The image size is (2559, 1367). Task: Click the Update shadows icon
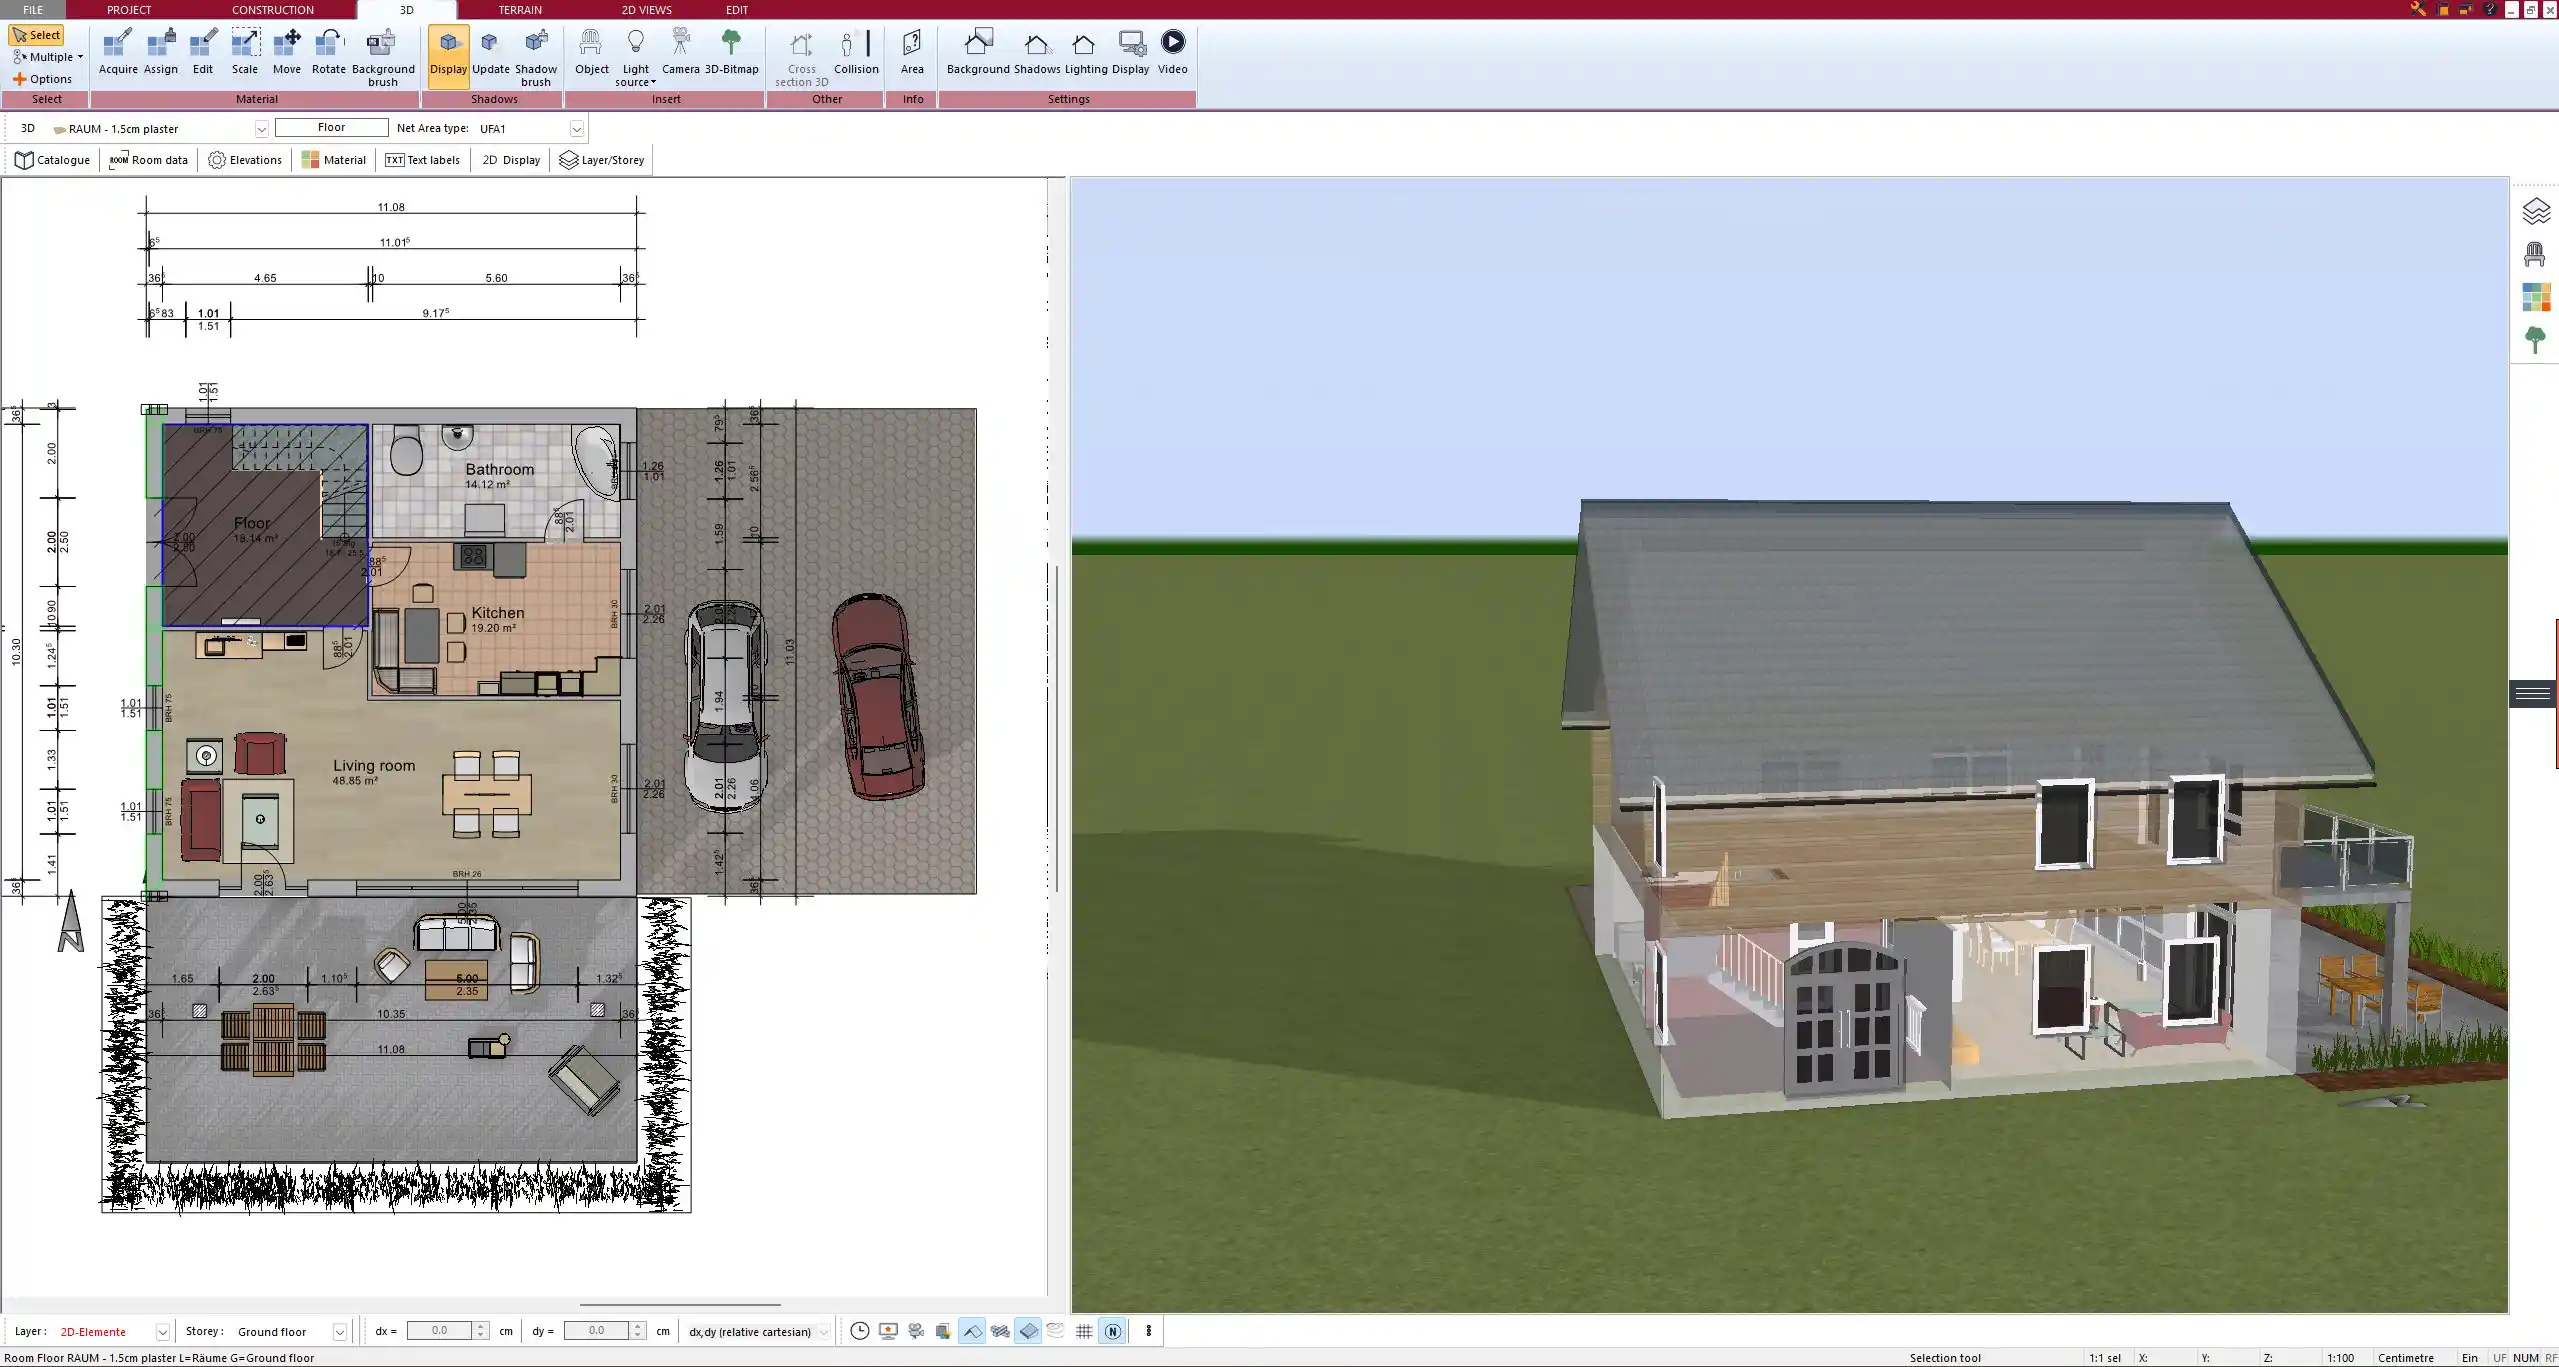click(491, 52)
